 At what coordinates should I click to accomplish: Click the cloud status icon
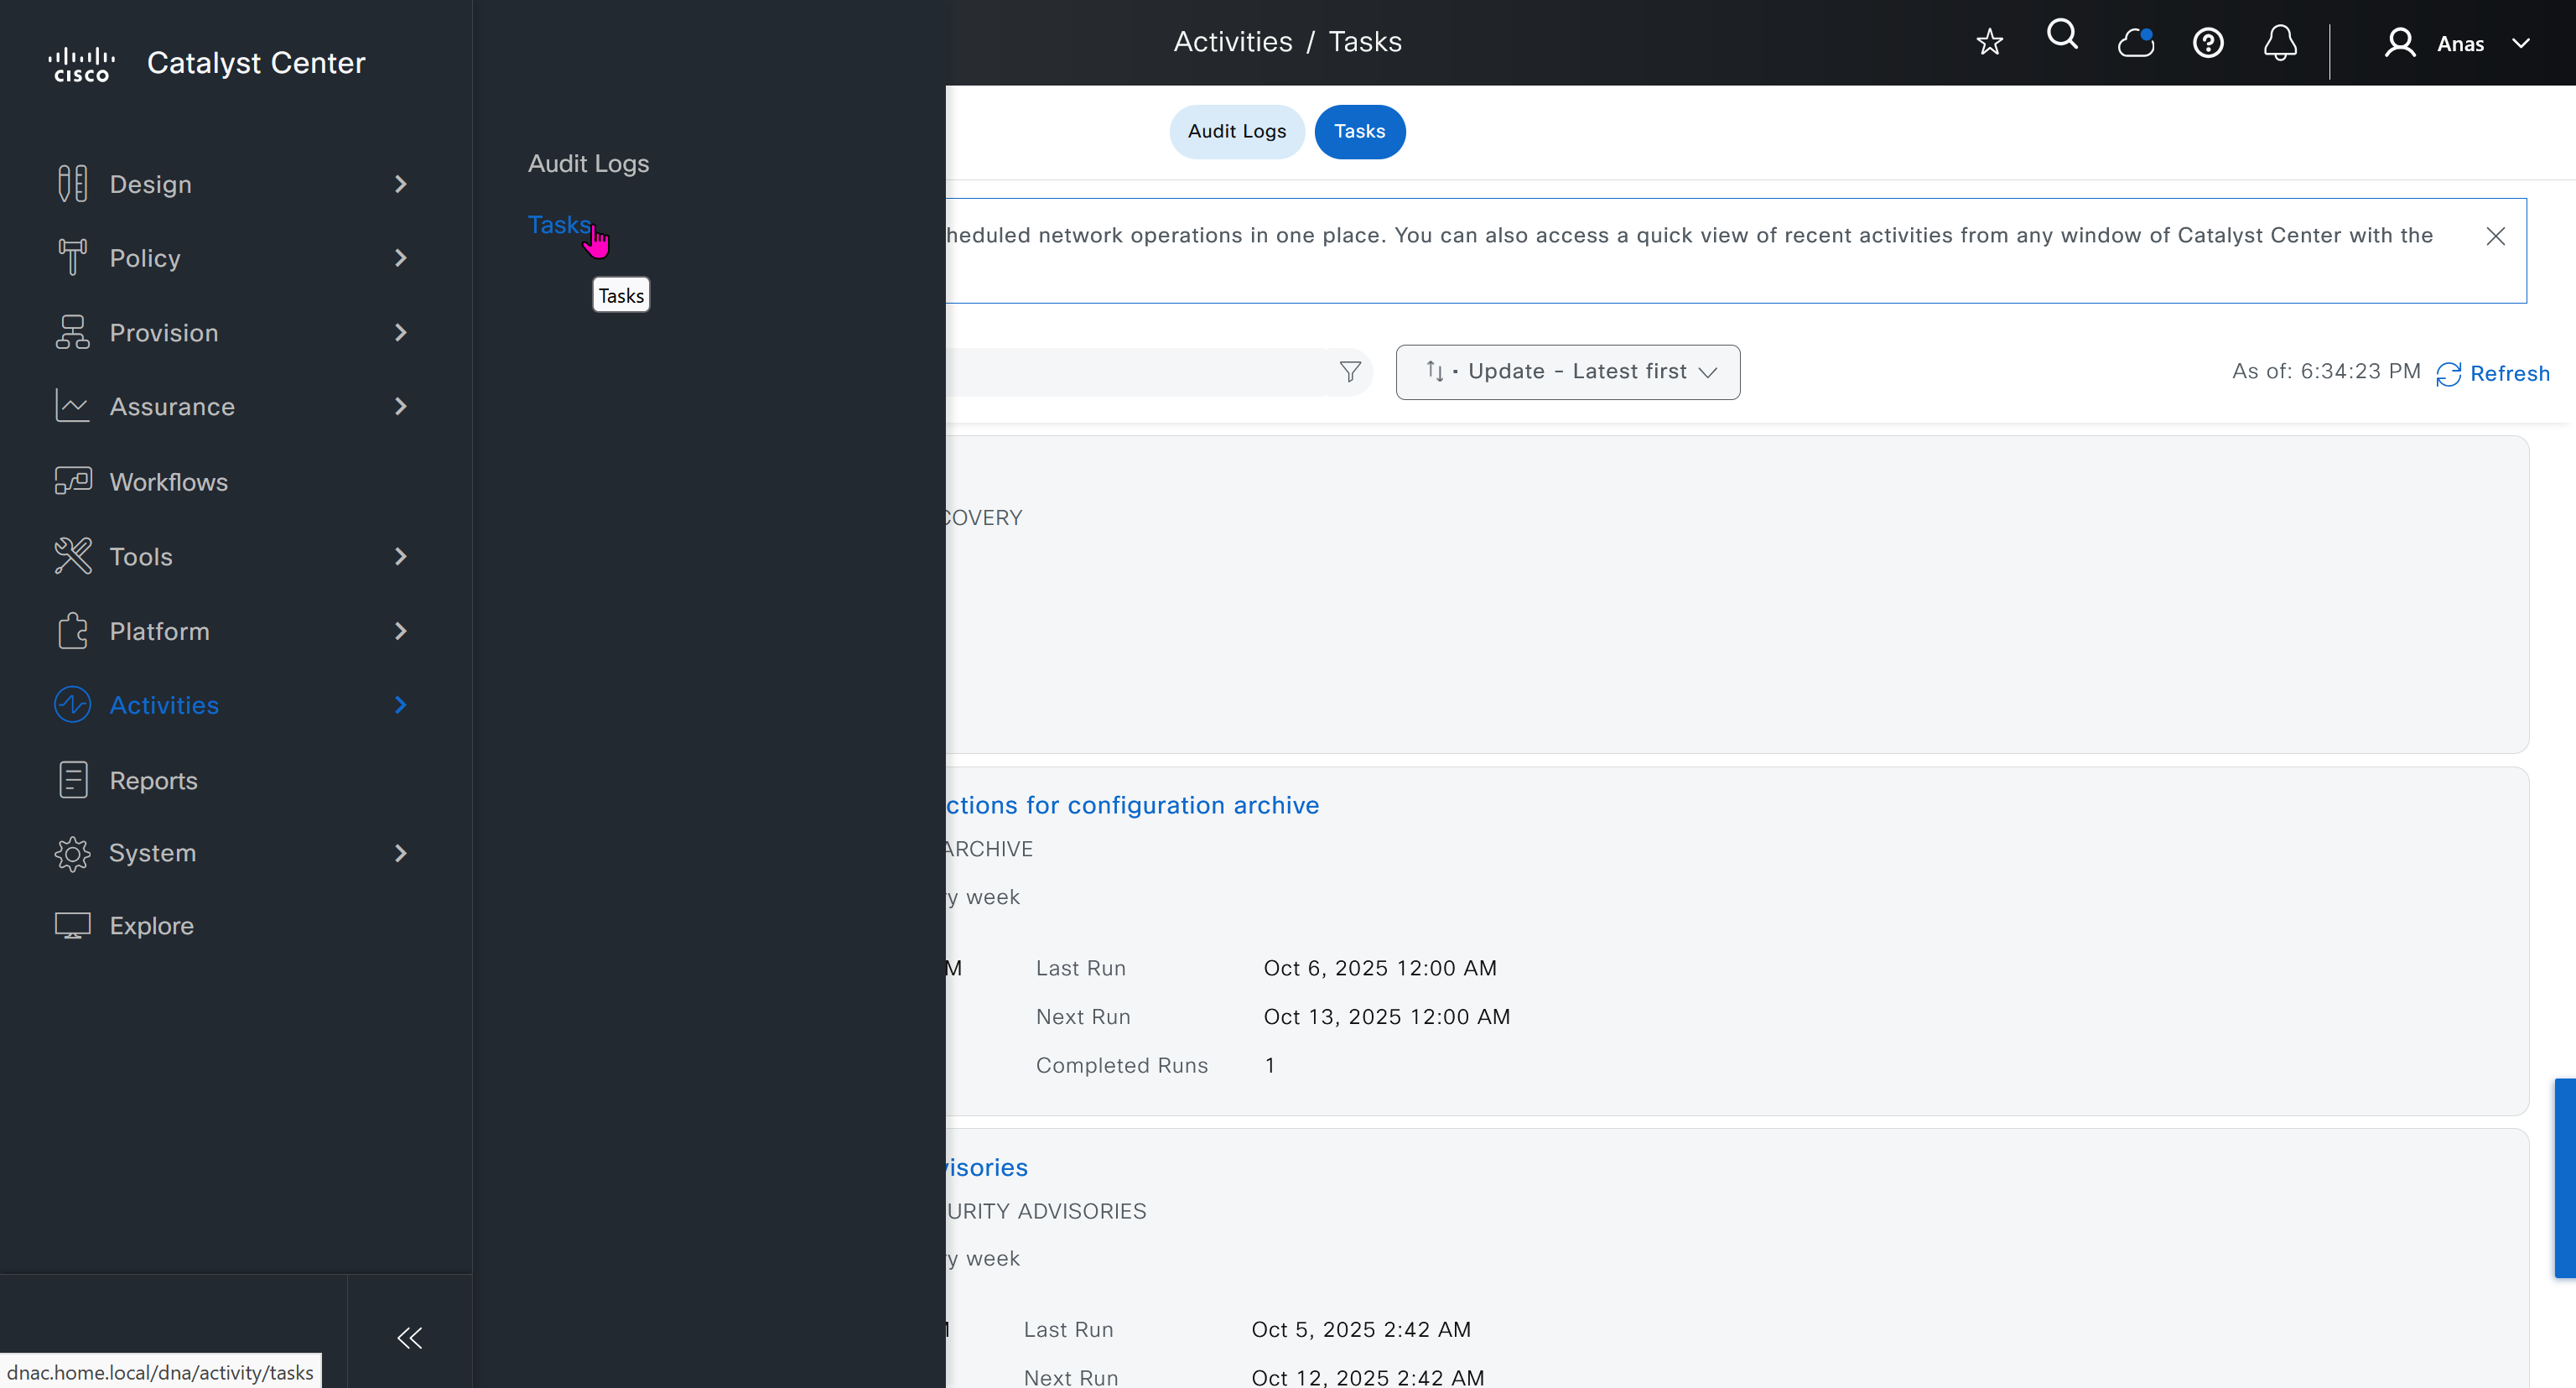pos(2135,43)
